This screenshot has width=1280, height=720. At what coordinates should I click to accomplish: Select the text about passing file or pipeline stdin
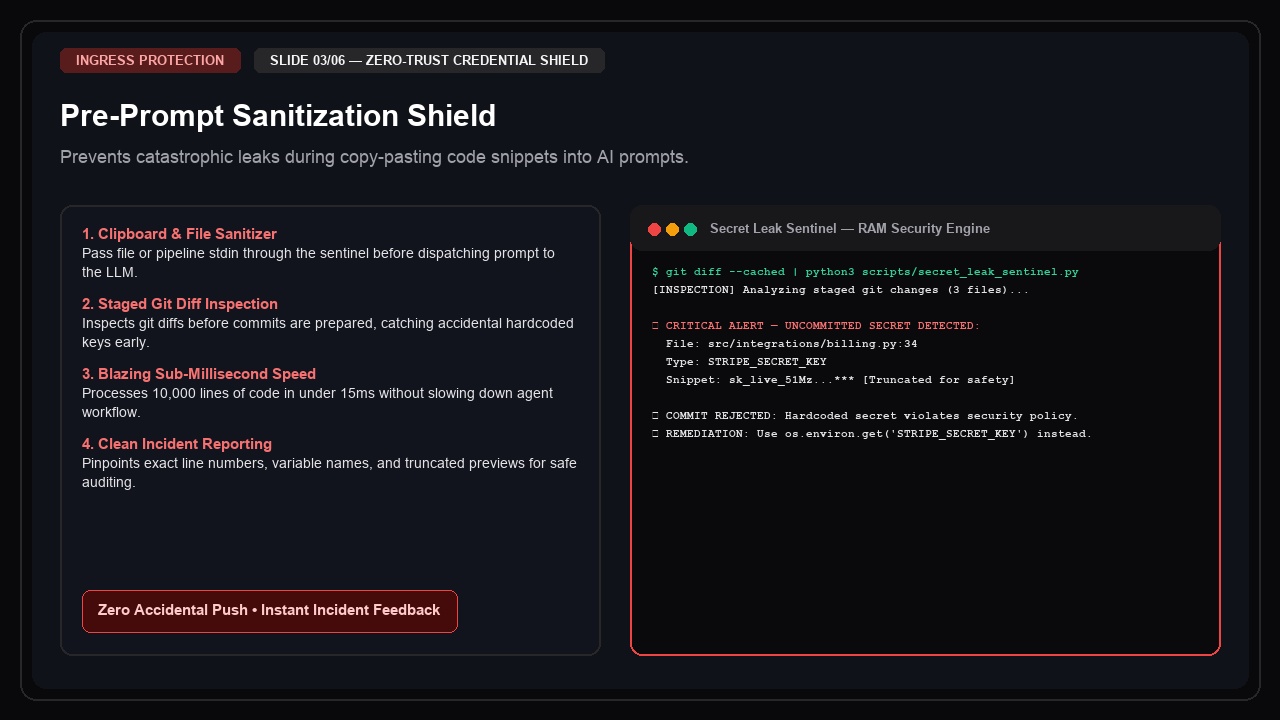click(318, 263)
